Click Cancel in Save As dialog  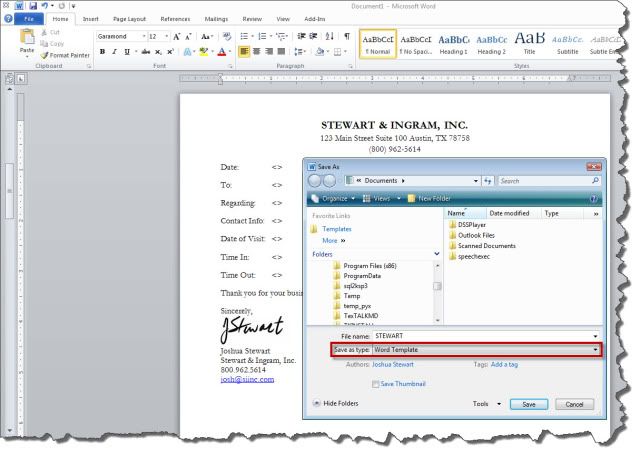tap(574, 404)
